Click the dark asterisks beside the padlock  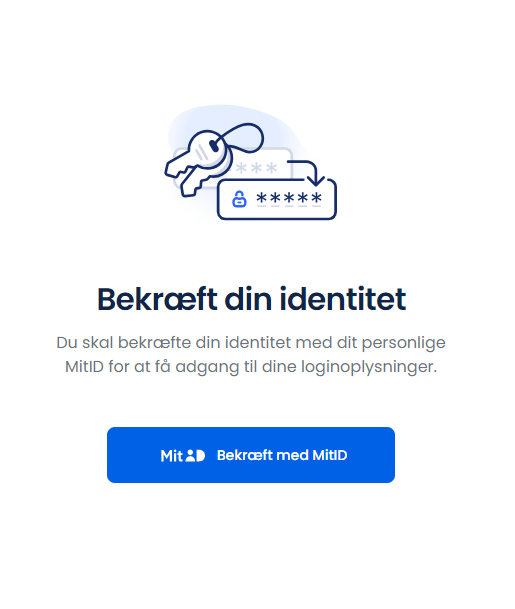click(289, 198)
